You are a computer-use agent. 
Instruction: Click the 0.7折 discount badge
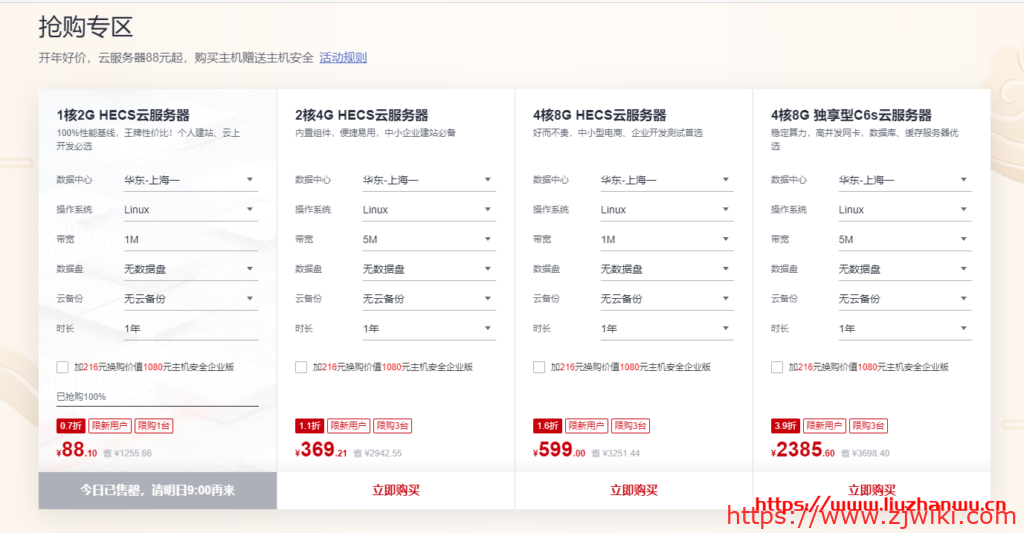tap(71, 426)
